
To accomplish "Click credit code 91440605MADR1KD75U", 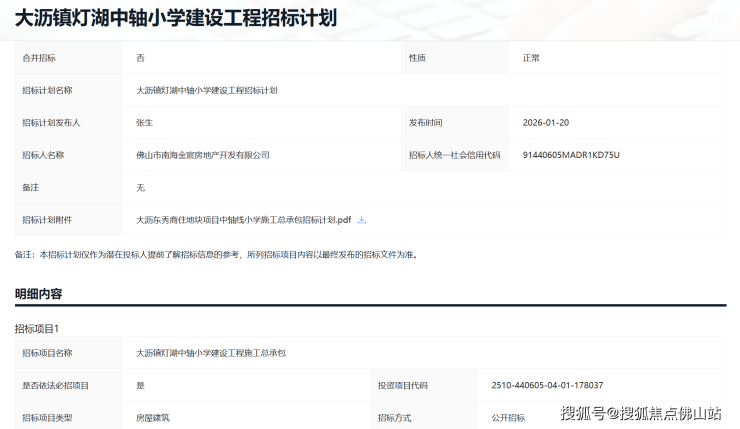I will [x=571, y=155].
